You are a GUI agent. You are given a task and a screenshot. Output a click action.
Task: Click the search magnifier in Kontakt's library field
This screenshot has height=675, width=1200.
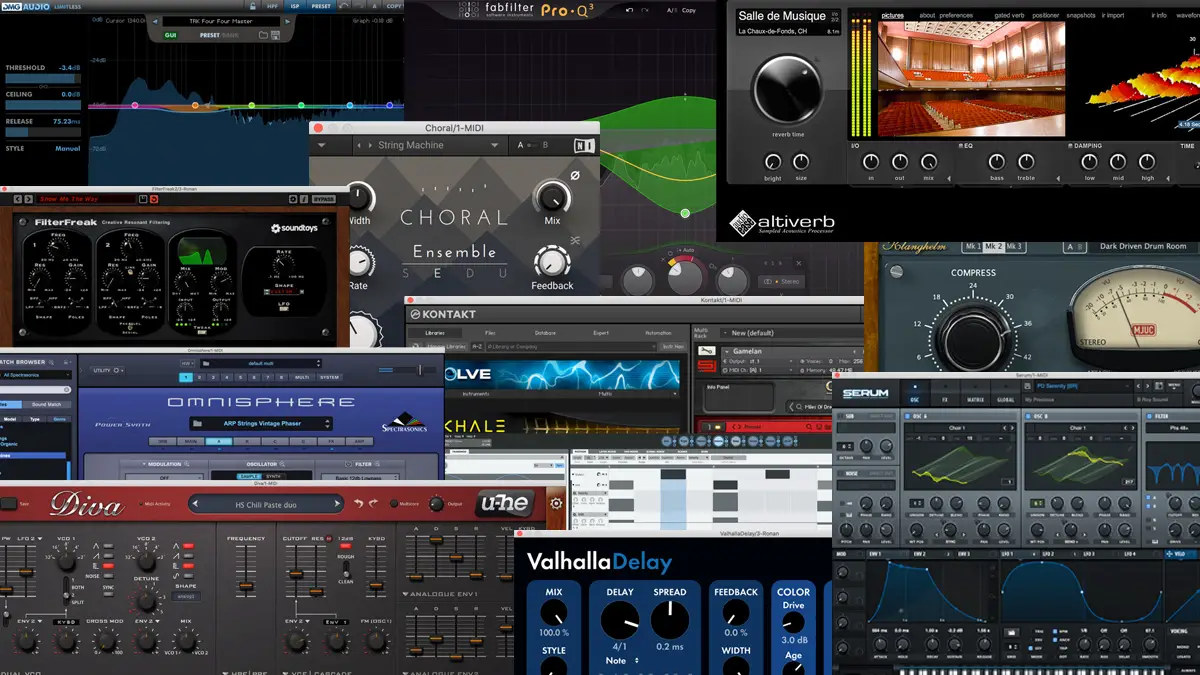(x=491, y=346)
